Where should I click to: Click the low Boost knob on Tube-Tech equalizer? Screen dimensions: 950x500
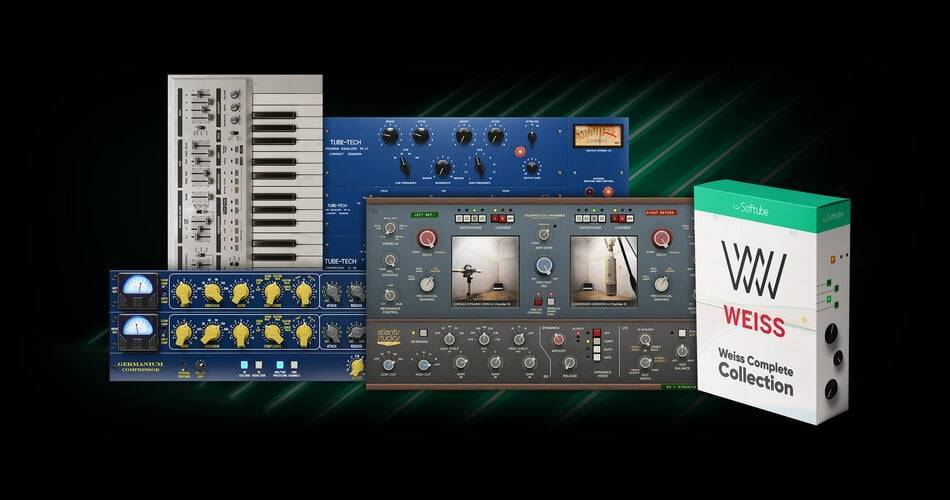pos(390,135)
